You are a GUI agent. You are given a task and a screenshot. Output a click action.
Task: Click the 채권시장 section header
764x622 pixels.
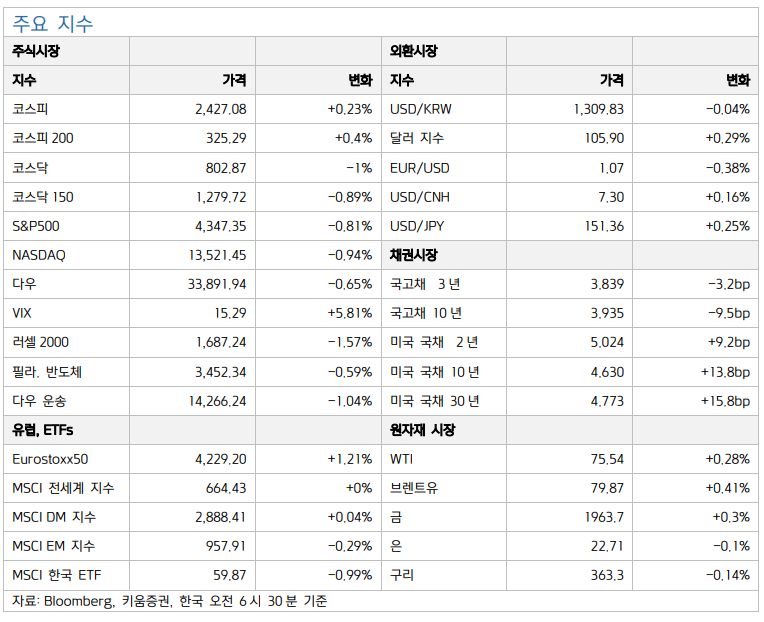413,255
